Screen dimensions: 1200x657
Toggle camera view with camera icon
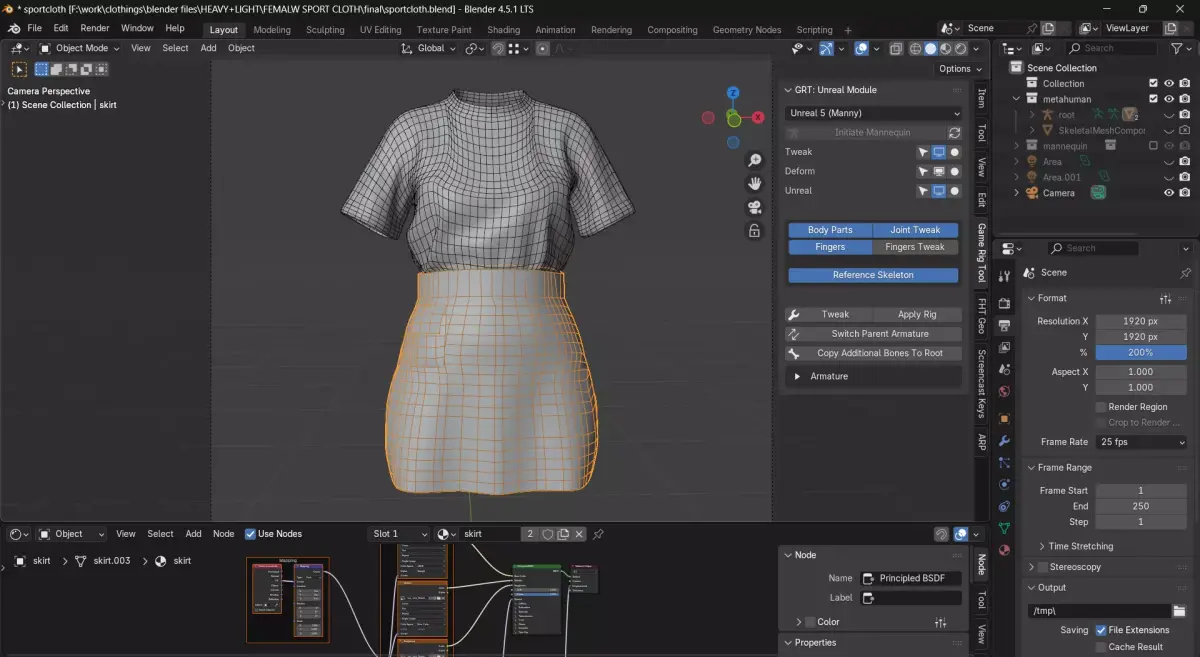click(755, 208)
